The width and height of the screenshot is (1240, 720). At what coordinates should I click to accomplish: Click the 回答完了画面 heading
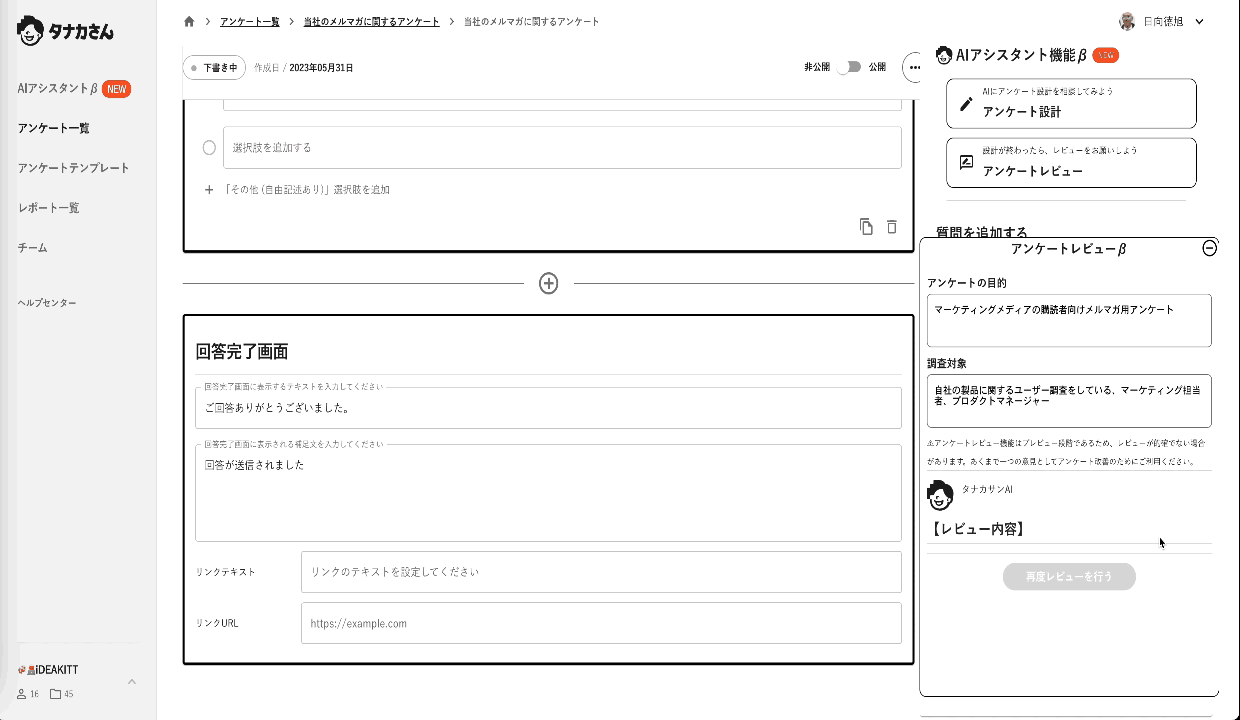[x=242, y=352]
